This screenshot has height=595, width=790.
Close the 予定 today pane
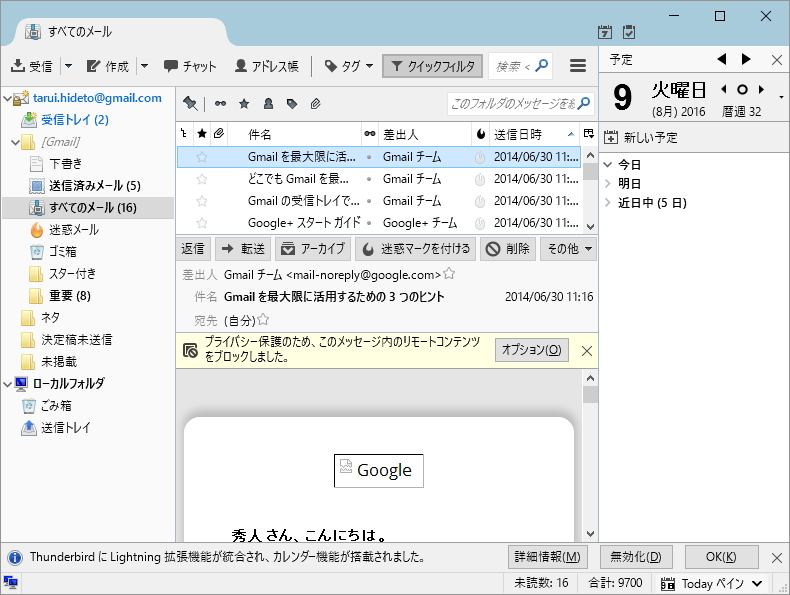776,60
